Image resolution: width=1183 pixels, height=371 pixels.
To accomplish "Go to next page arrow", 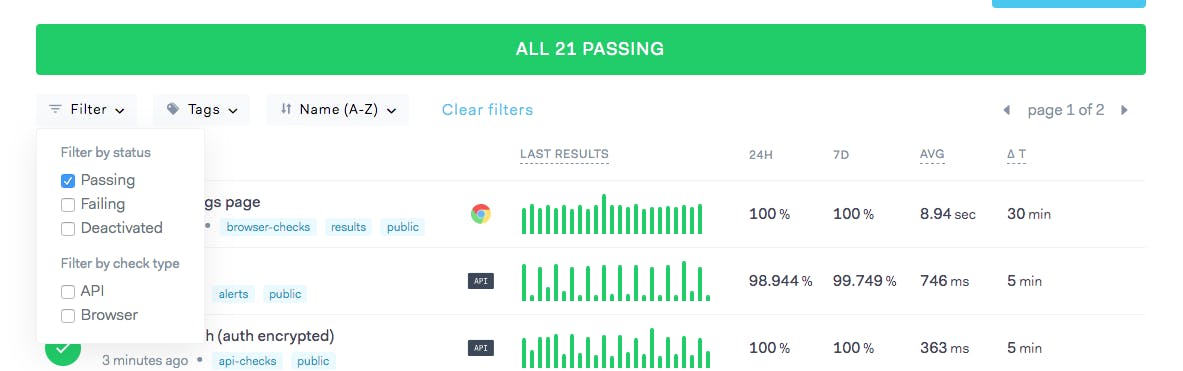I will coord(1124,110).
